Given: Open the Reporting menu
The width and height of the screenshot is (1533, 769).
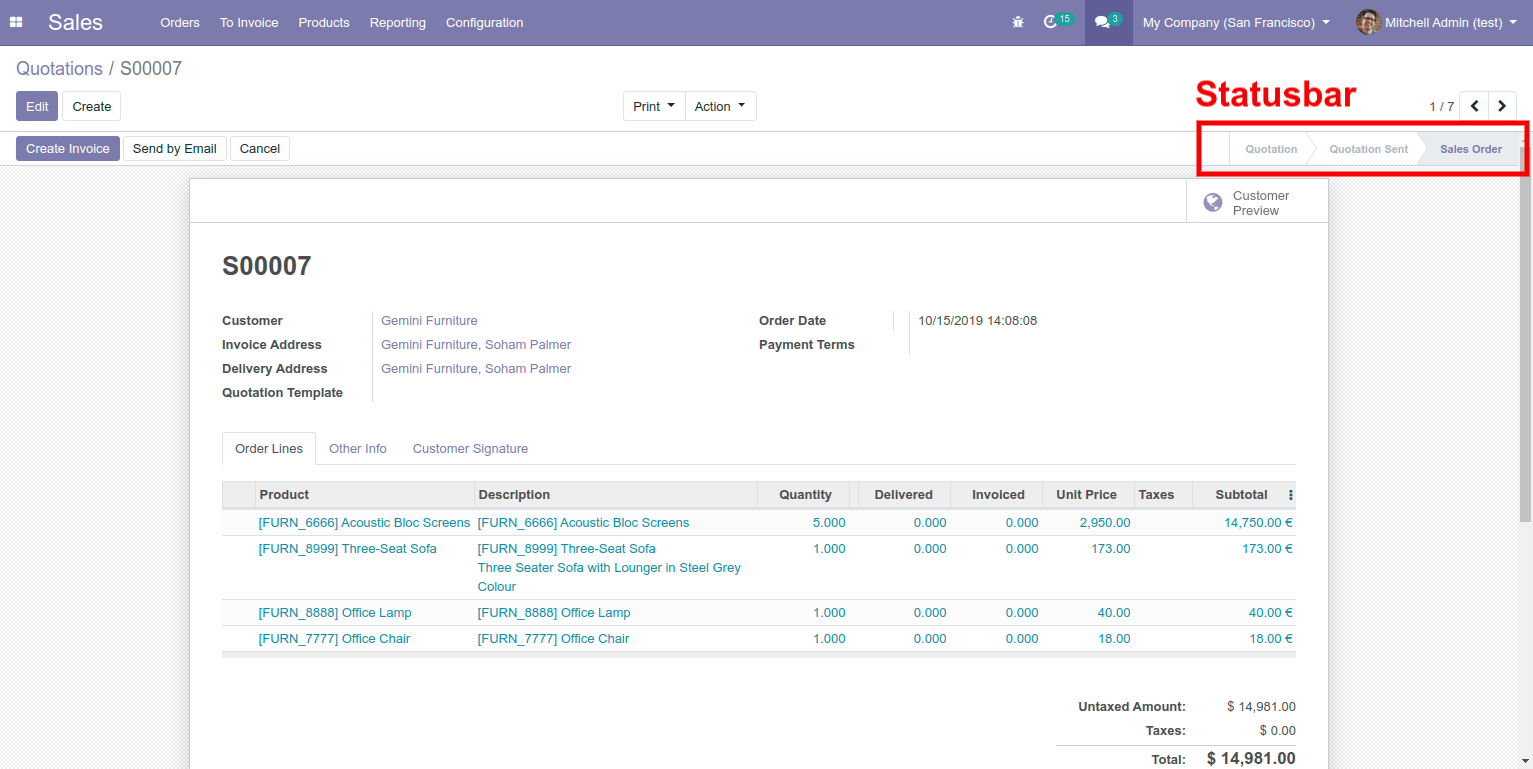Looking at the screenshot, I should tap(397, 22).
